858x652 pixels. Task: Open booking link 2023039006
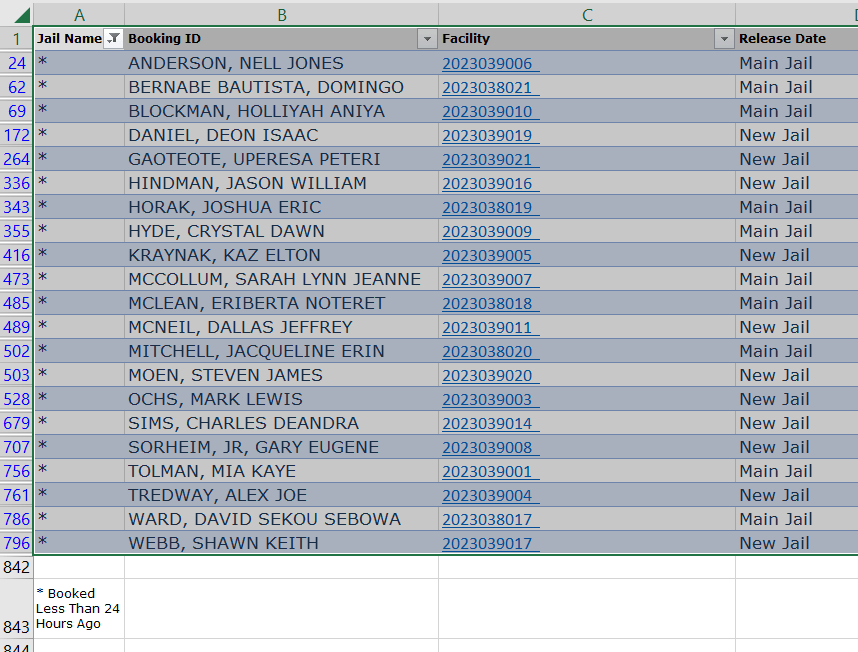coord(488,64)
